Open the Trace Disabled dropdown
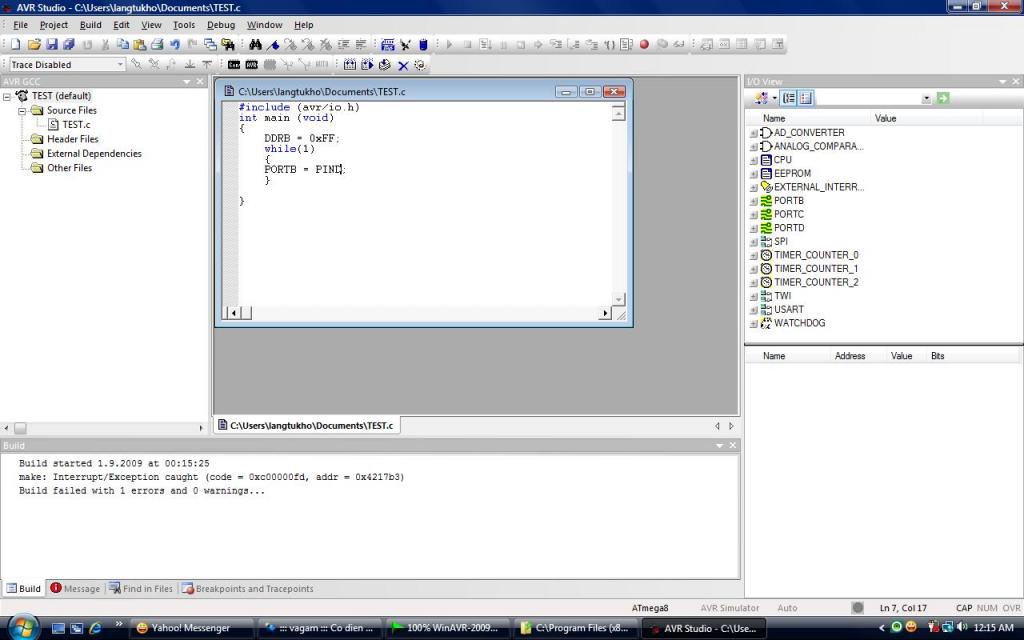The image size is (1024, 640). [120, 65]
